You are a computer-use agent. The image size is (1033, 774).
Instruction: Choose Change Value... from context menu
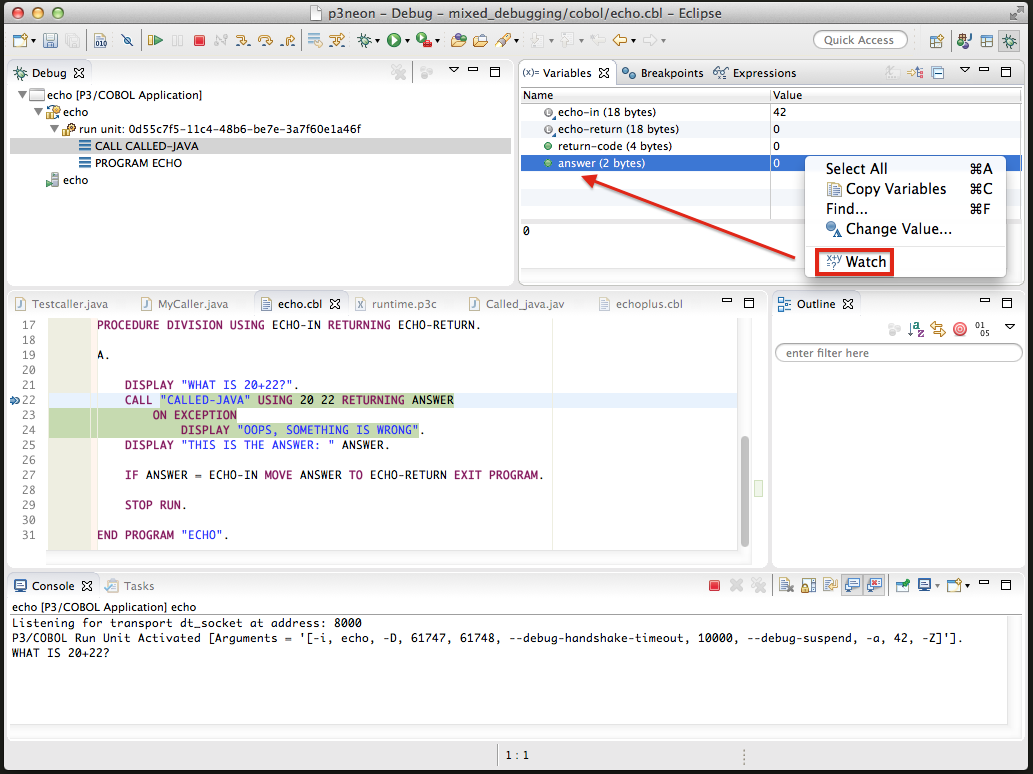906,229
